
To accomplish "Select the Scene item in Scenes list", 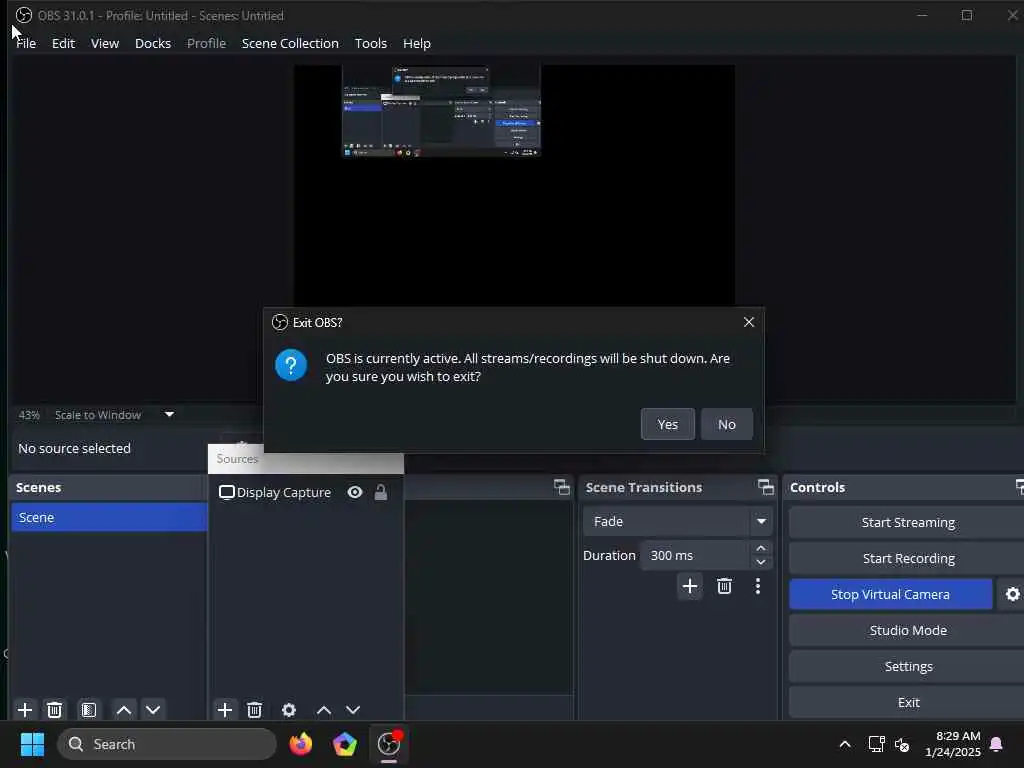I will 109,517.
